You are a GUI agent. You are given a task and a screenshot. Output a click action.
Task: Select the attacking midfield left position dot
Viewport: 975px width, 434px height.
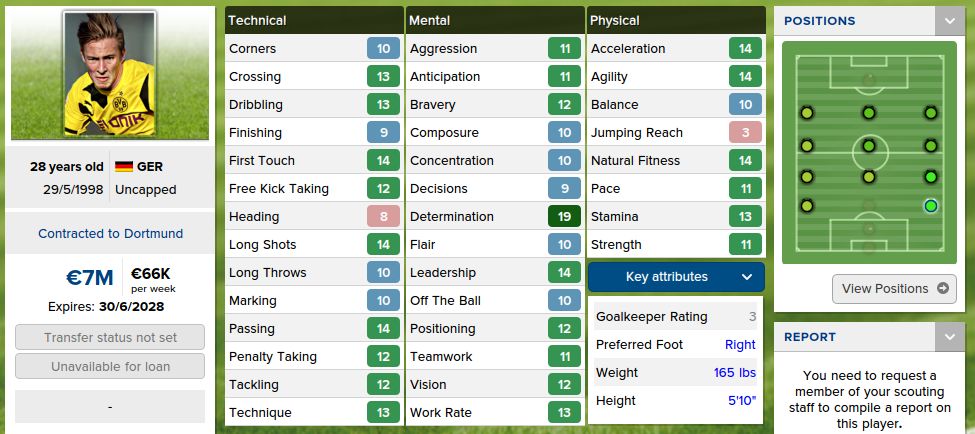pos(807,114)
